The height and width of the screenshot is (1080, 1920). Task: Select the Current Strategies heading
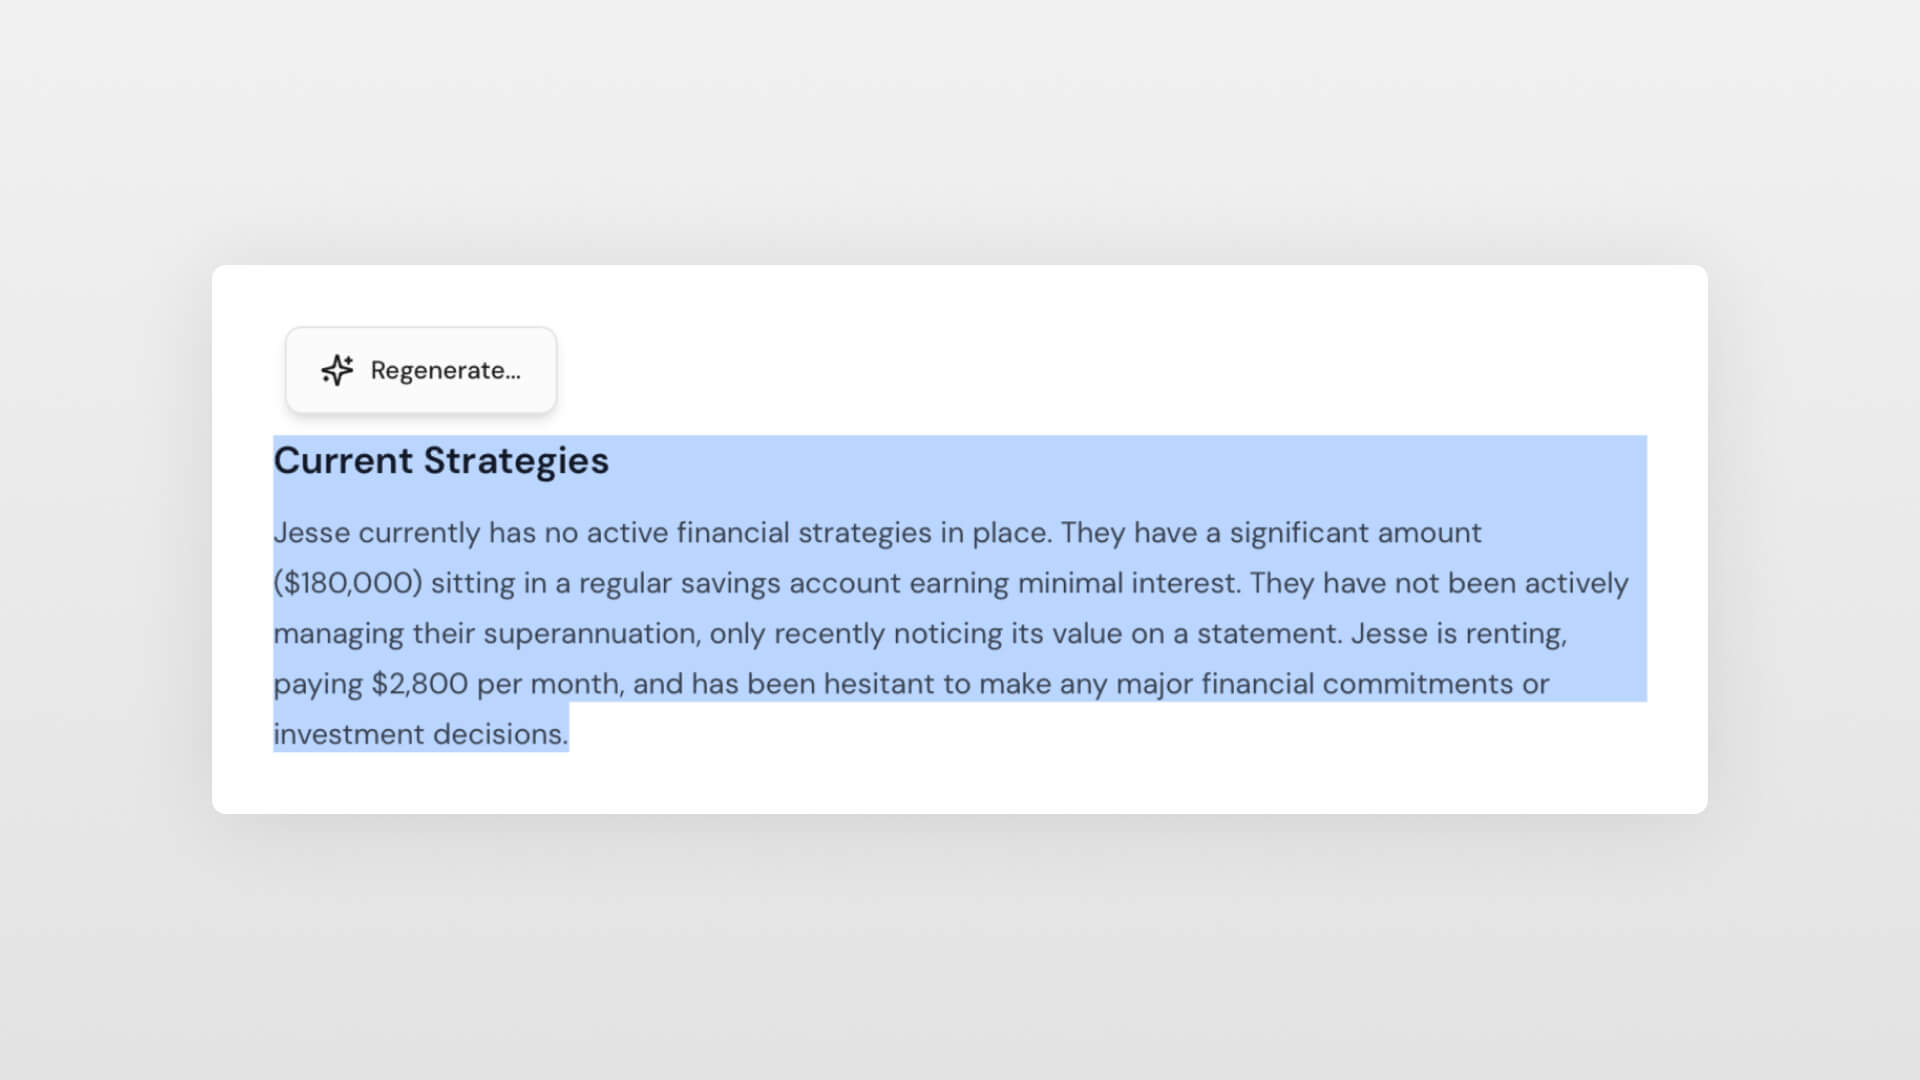(441, 461)
